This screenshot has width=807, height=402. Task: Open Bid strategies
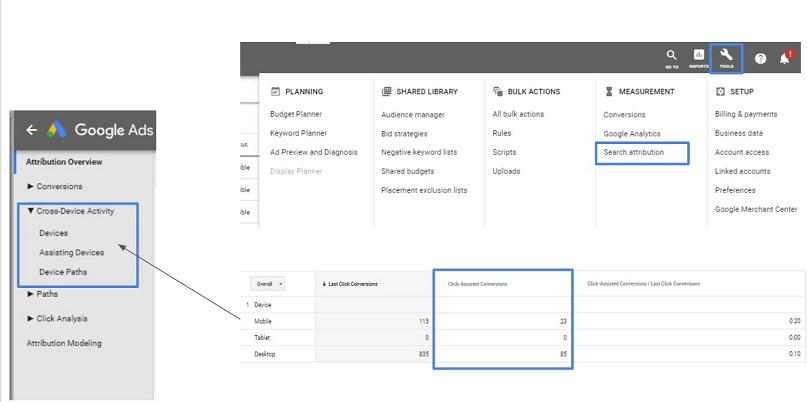point(404,134)
